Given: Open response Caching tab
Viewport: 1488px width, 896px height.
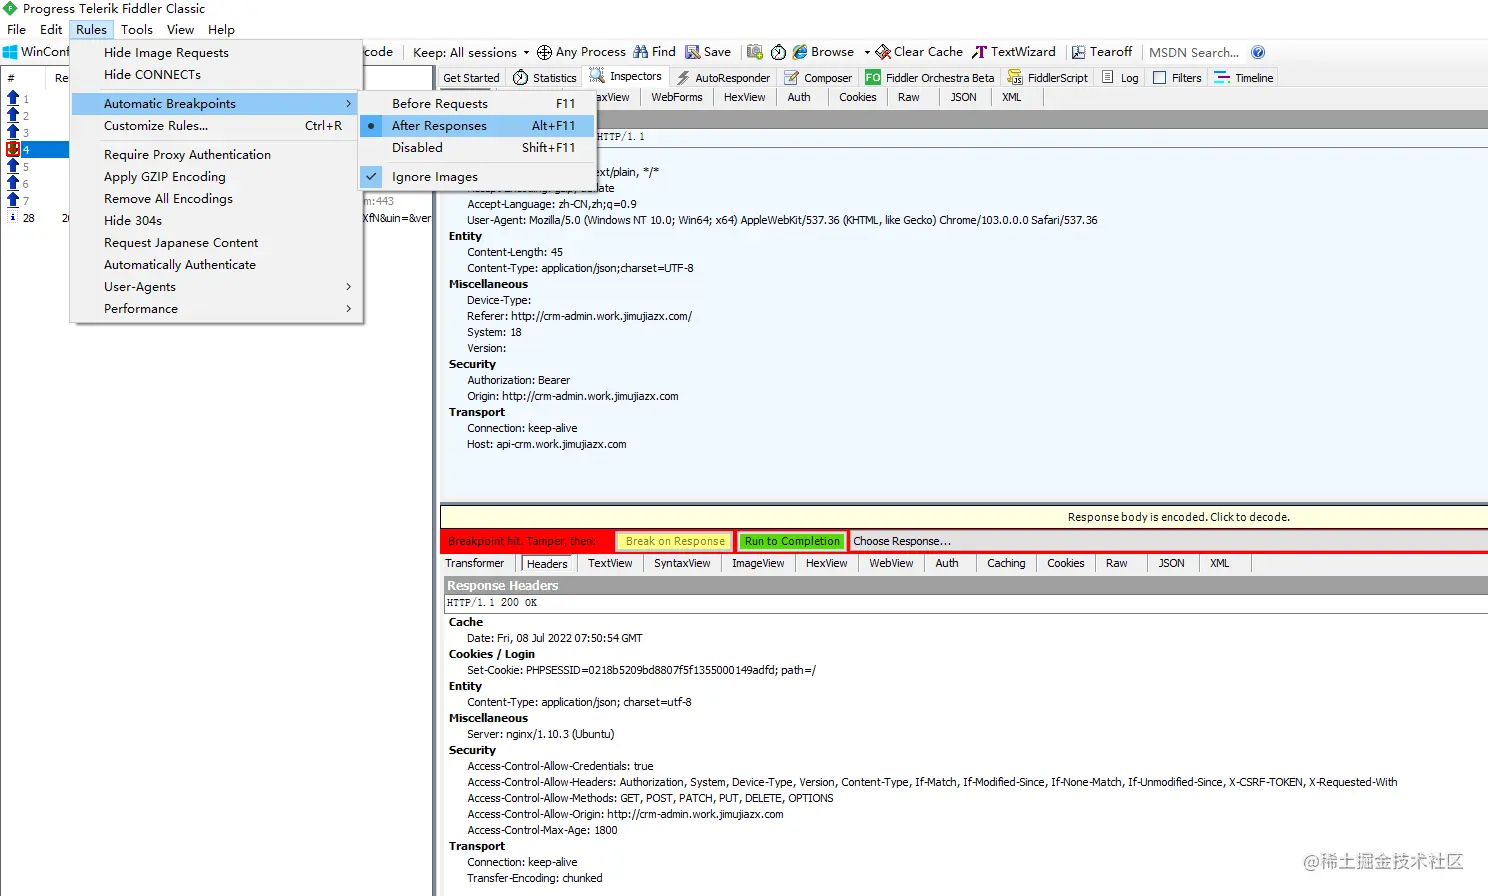Looking at the screenshot, I should coord(1006,563).
